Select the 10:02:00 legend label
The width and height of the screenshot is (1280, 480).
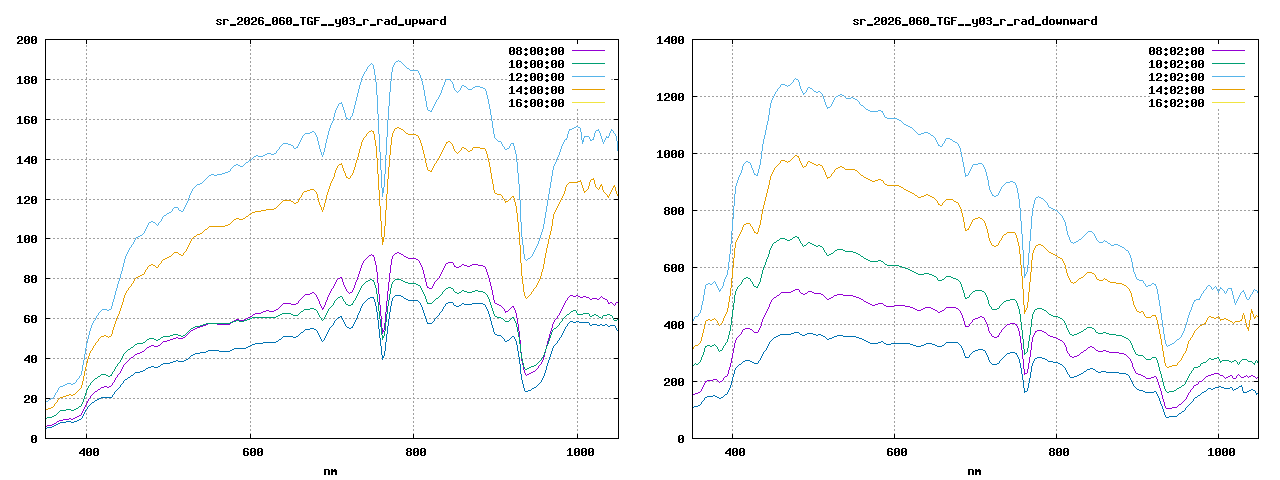click(x=1176, y=64)
